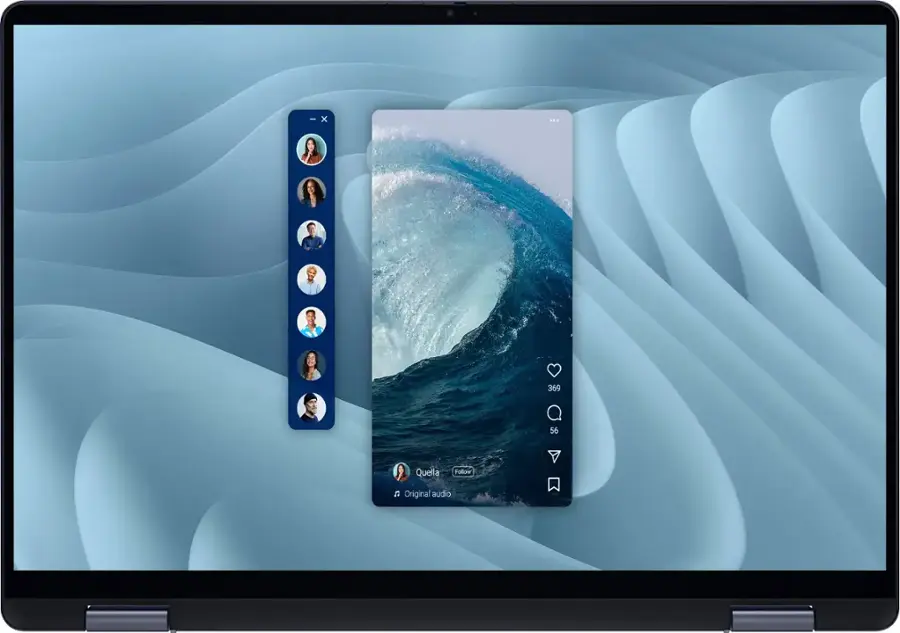900x633 pixels.
Task: Open the three-dot menu on the video card
Action: click(554, 120)
